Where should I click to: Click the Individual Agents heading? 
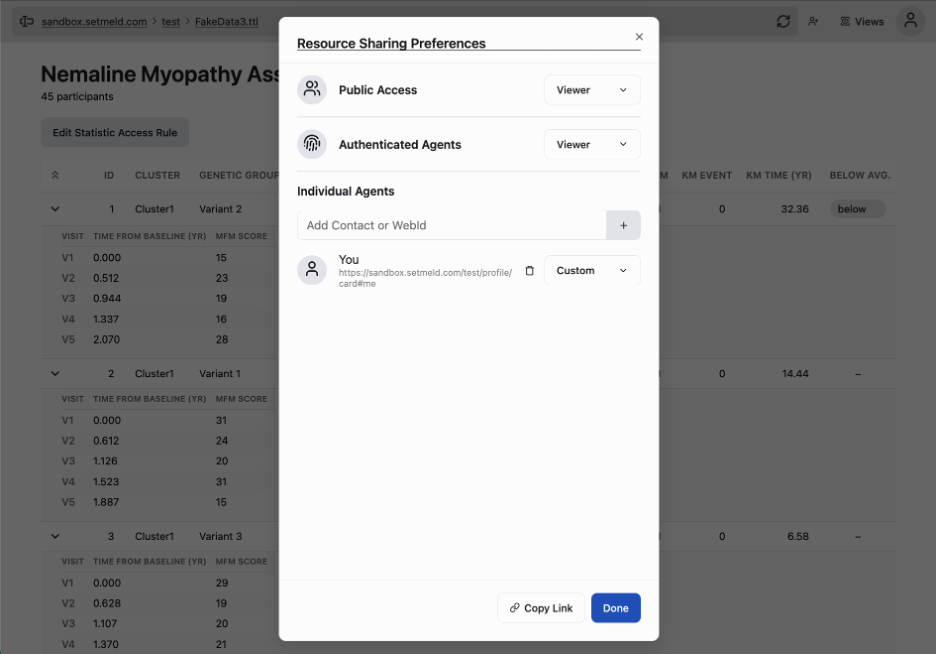coord(346,192)
